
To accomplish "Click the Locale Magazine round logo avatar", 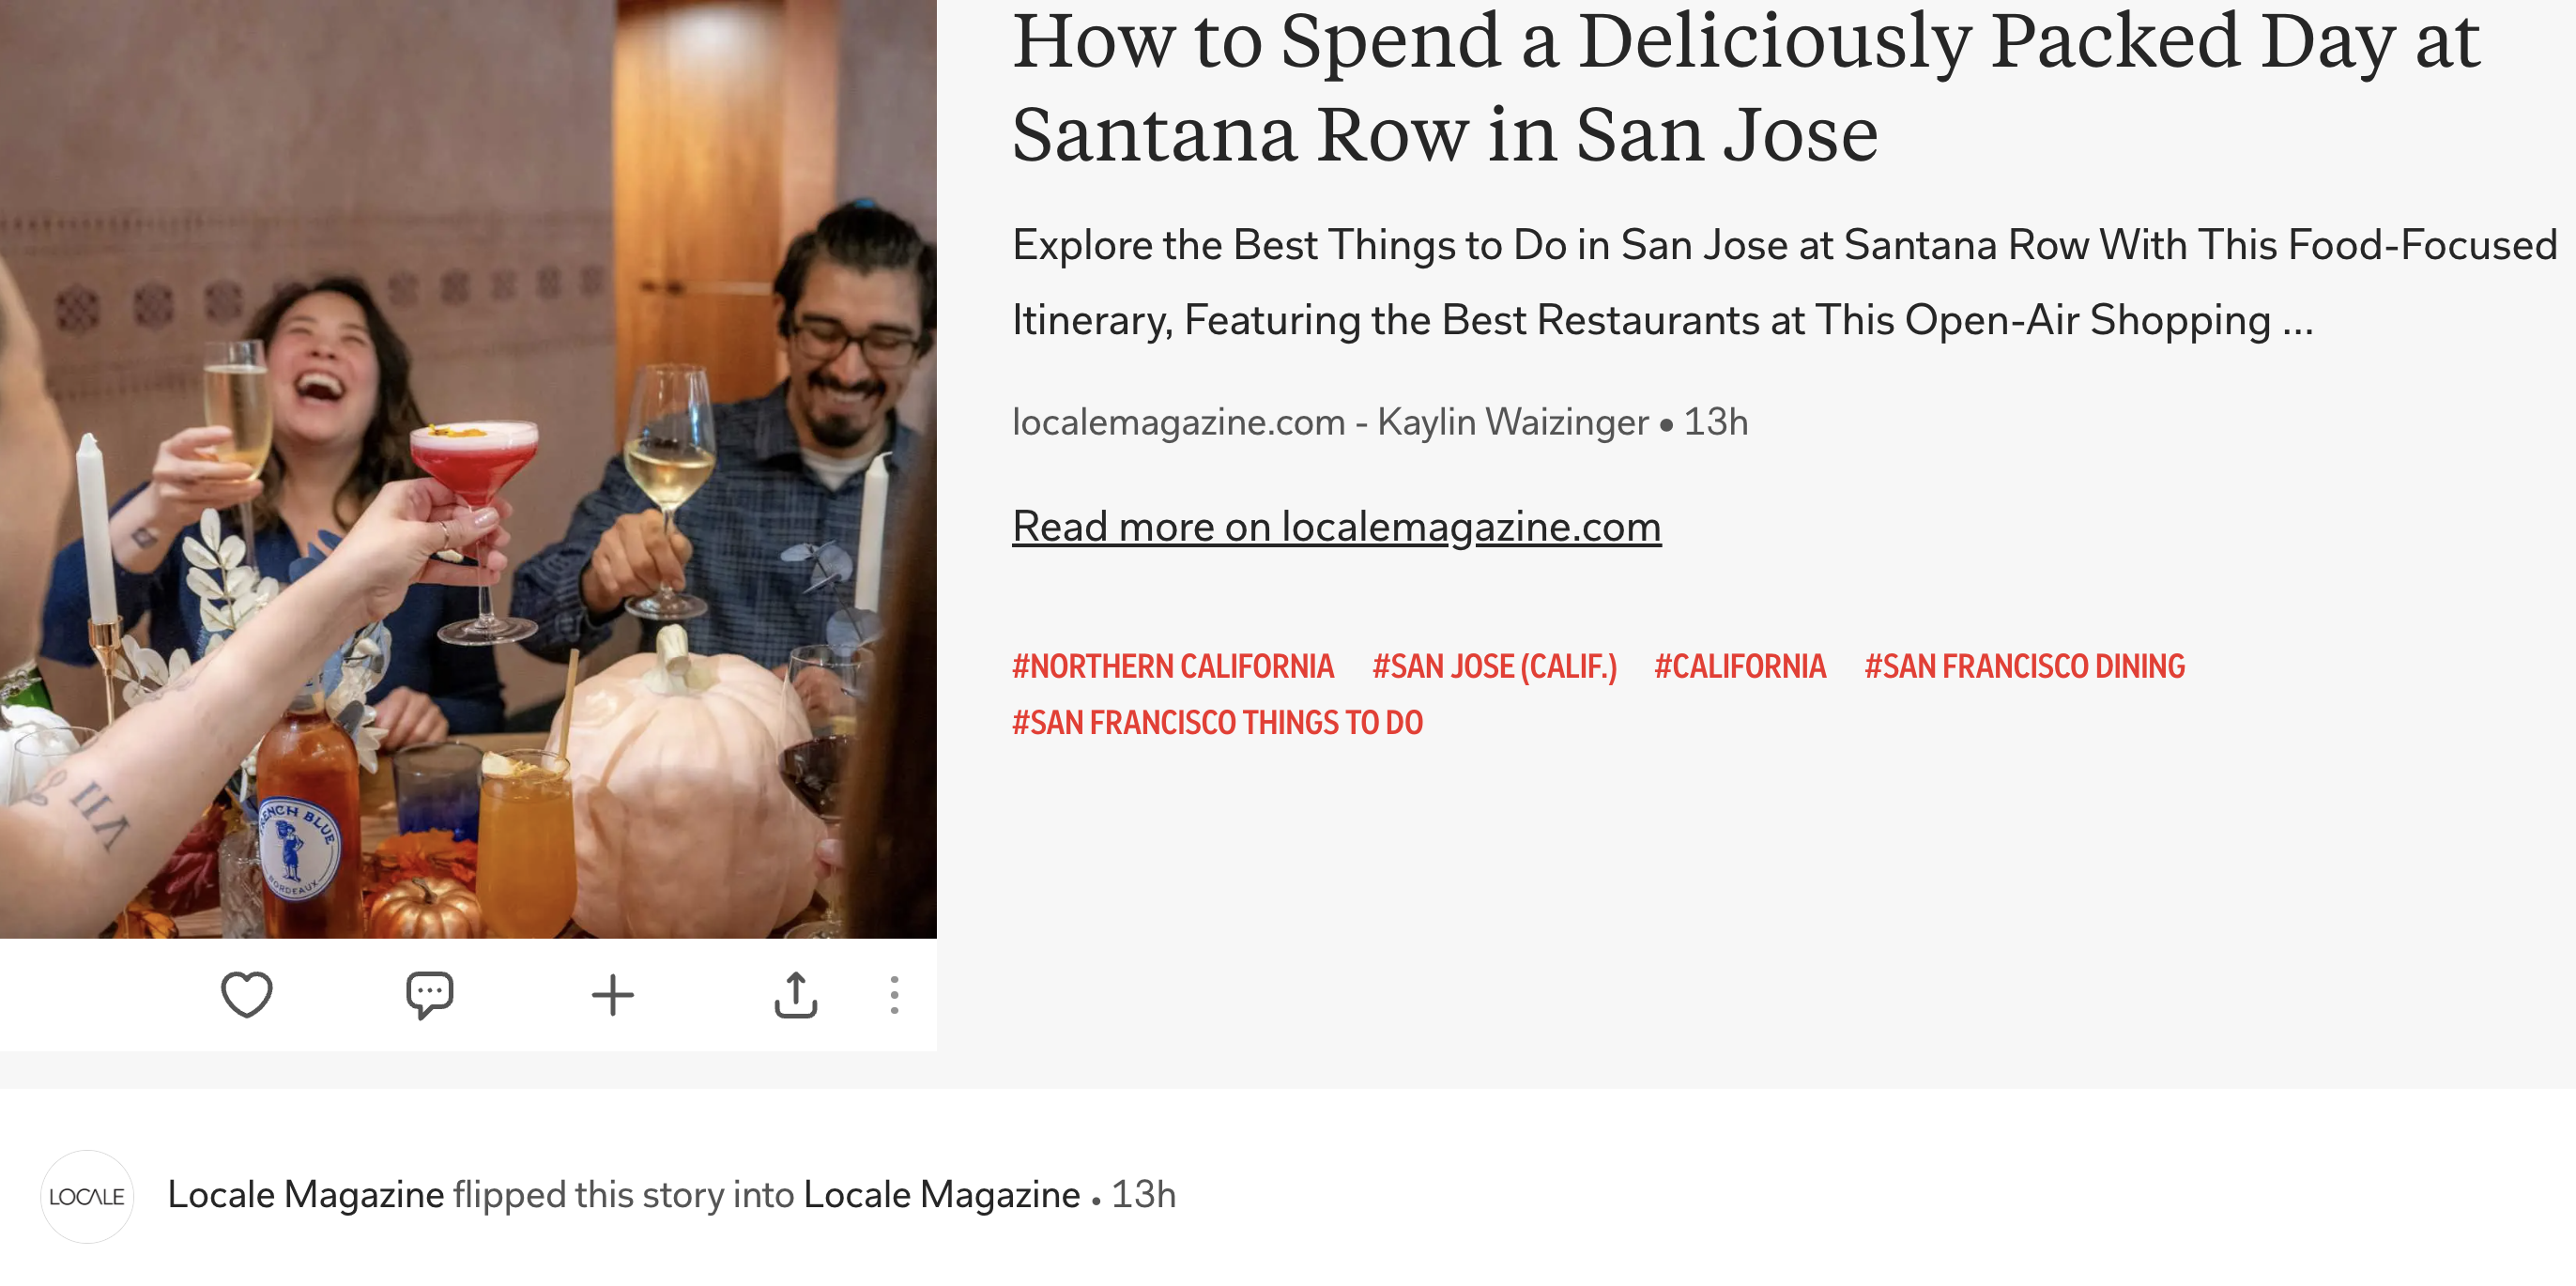I will [x=87, y=1196].
